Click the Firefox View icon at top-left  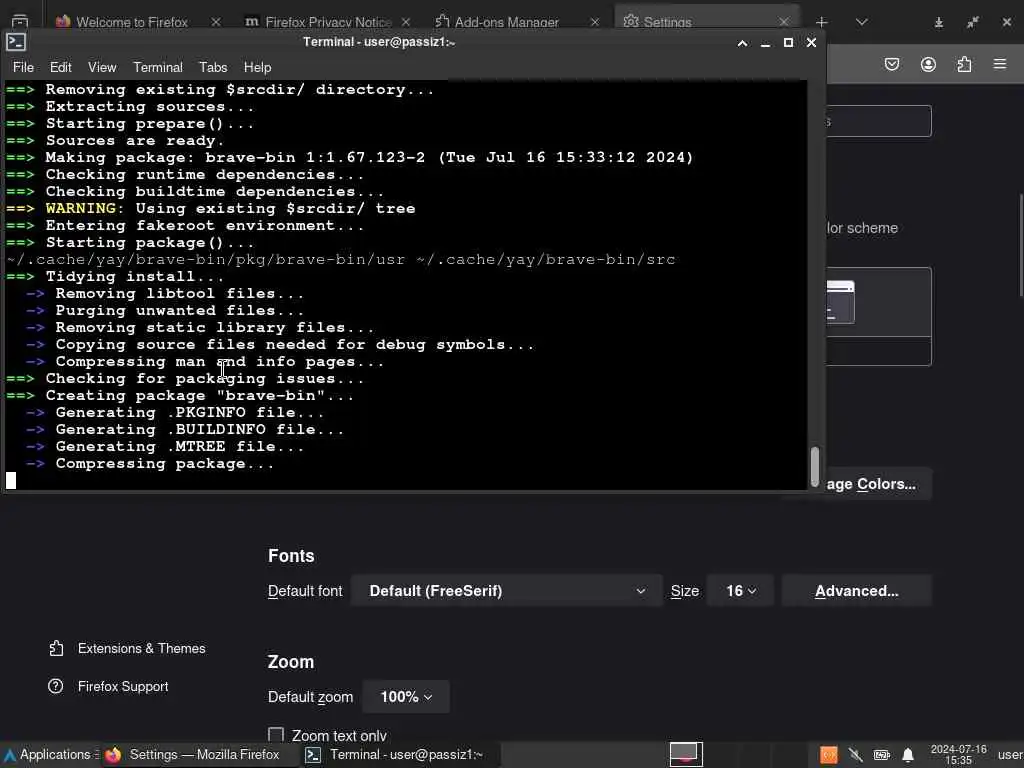pos(20,22)
